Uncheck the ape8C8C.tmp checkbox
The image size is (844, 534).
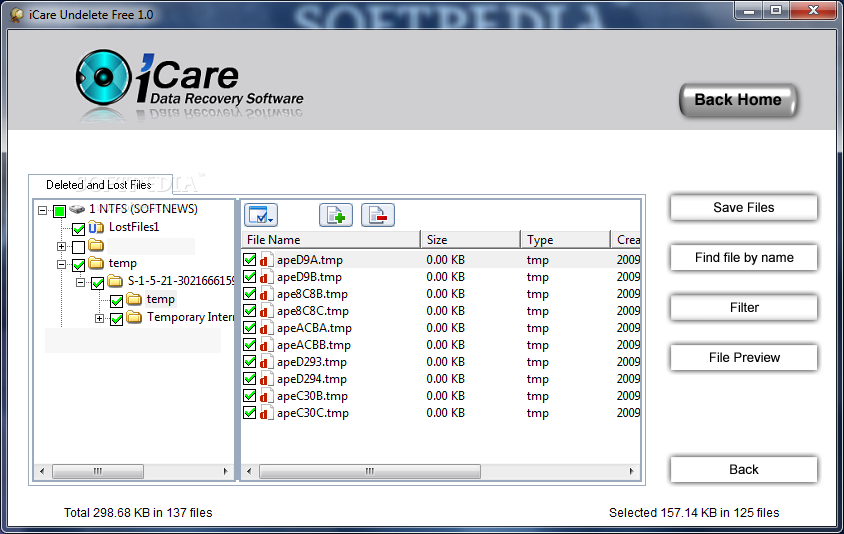coord(249,311)
